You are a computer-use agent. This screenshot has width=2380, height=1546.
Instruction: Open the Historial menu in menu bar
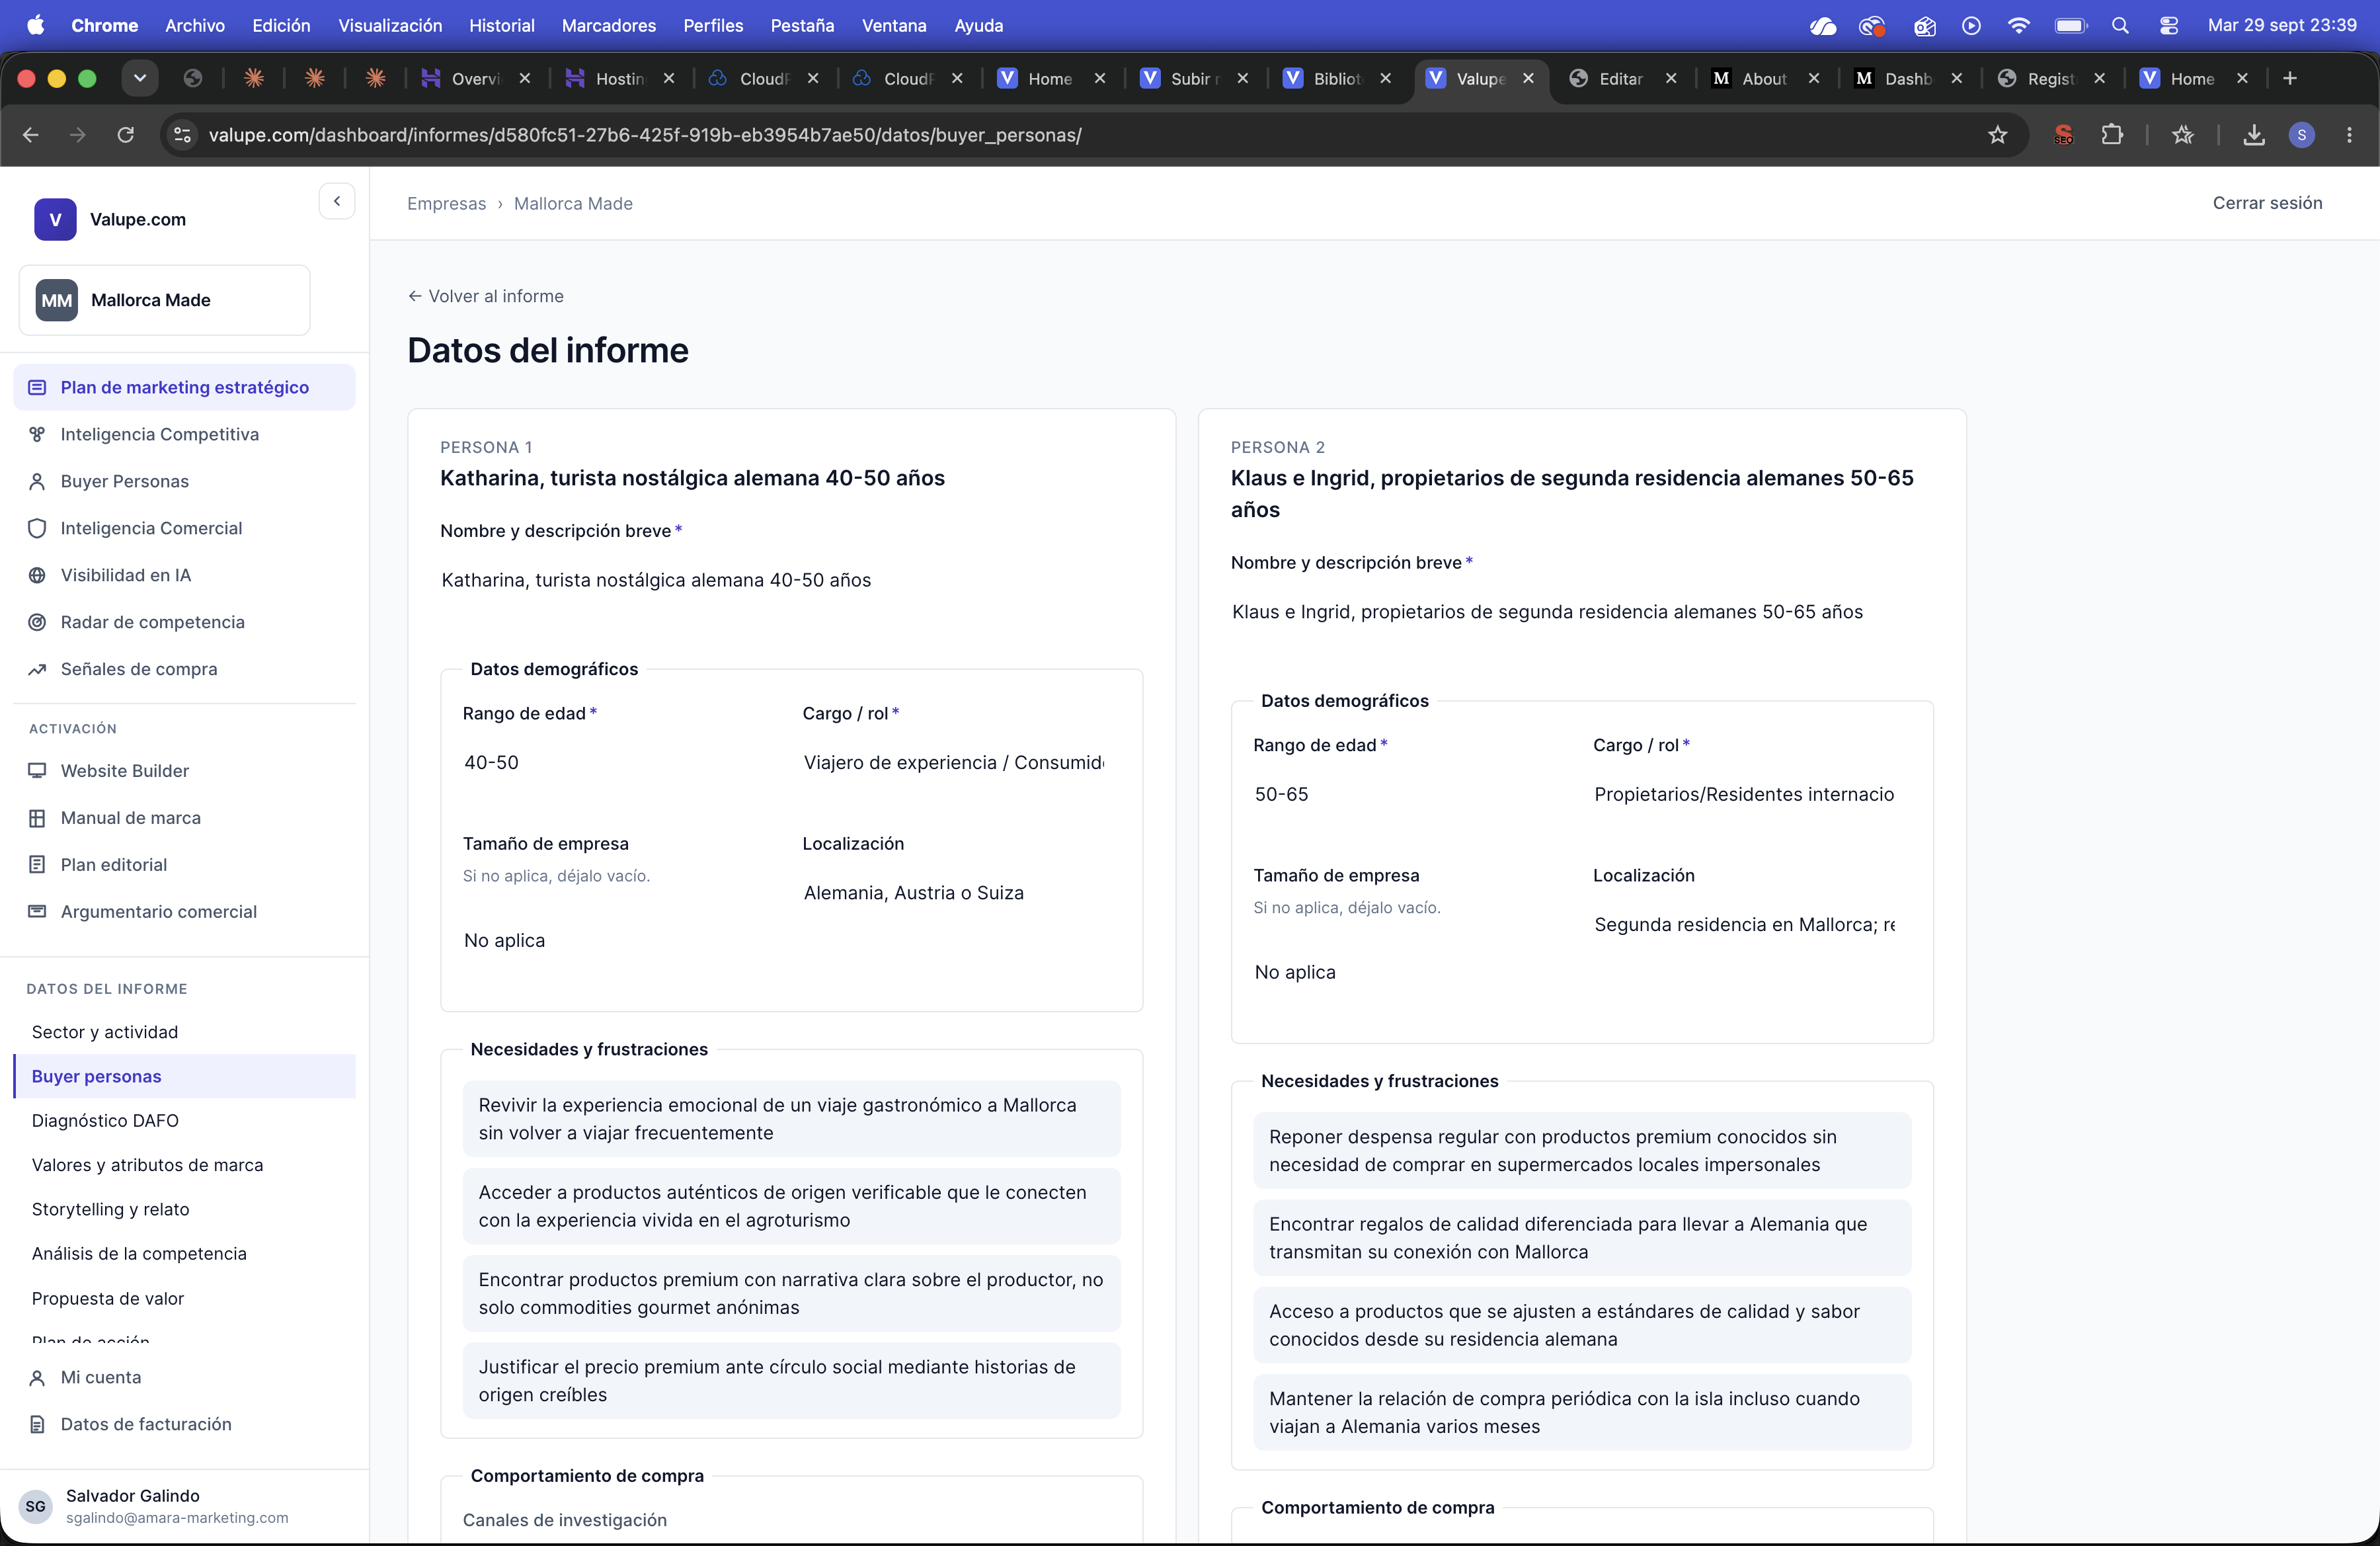pyautogui.click(x=501, y=25)
